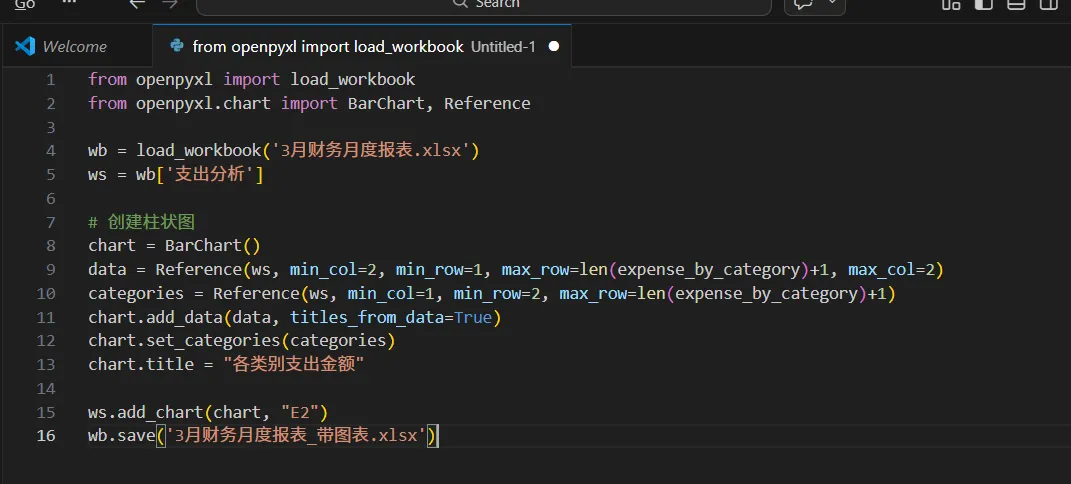Click 'load_workbook' in the line 1 import

[x=352, y=80]
